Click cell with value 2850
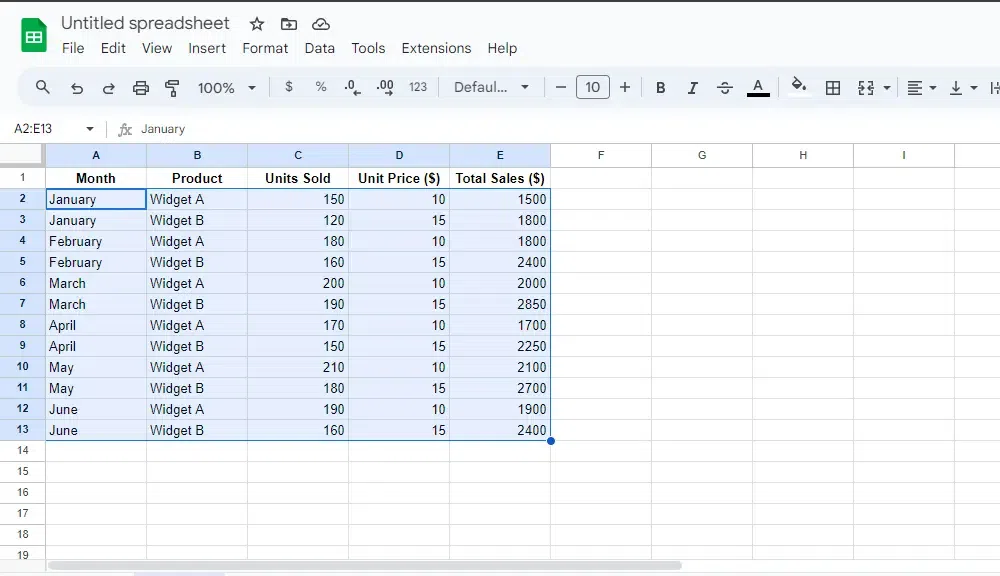1000x576 pixels. tap(500, 304)
